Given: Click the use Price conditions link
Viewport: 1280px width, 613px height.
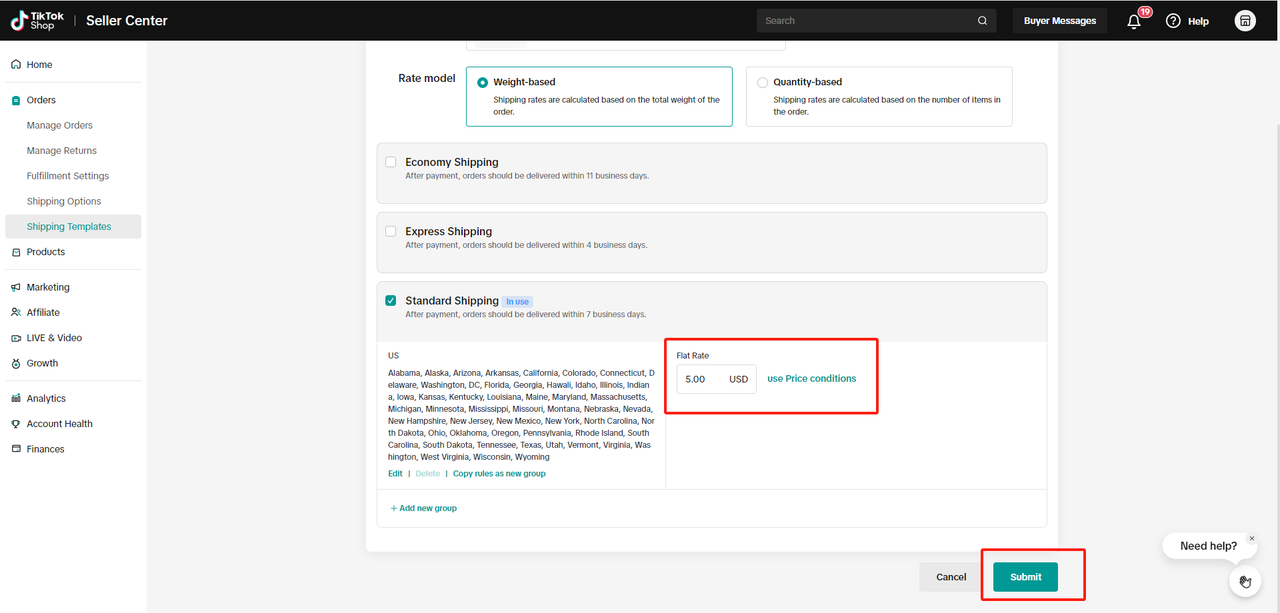Looking at the screenshot, I should (x=811, y=379).
